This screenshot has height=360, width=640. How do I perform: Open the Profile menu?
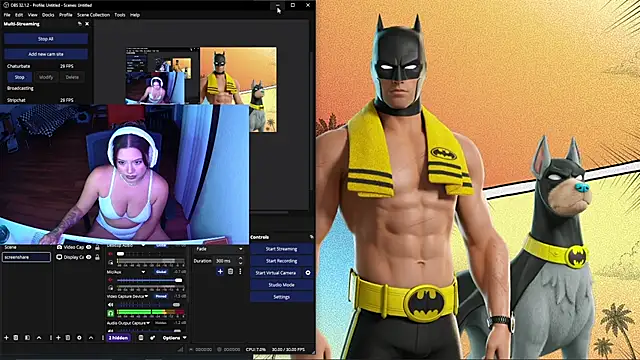(x=66, y=15)
